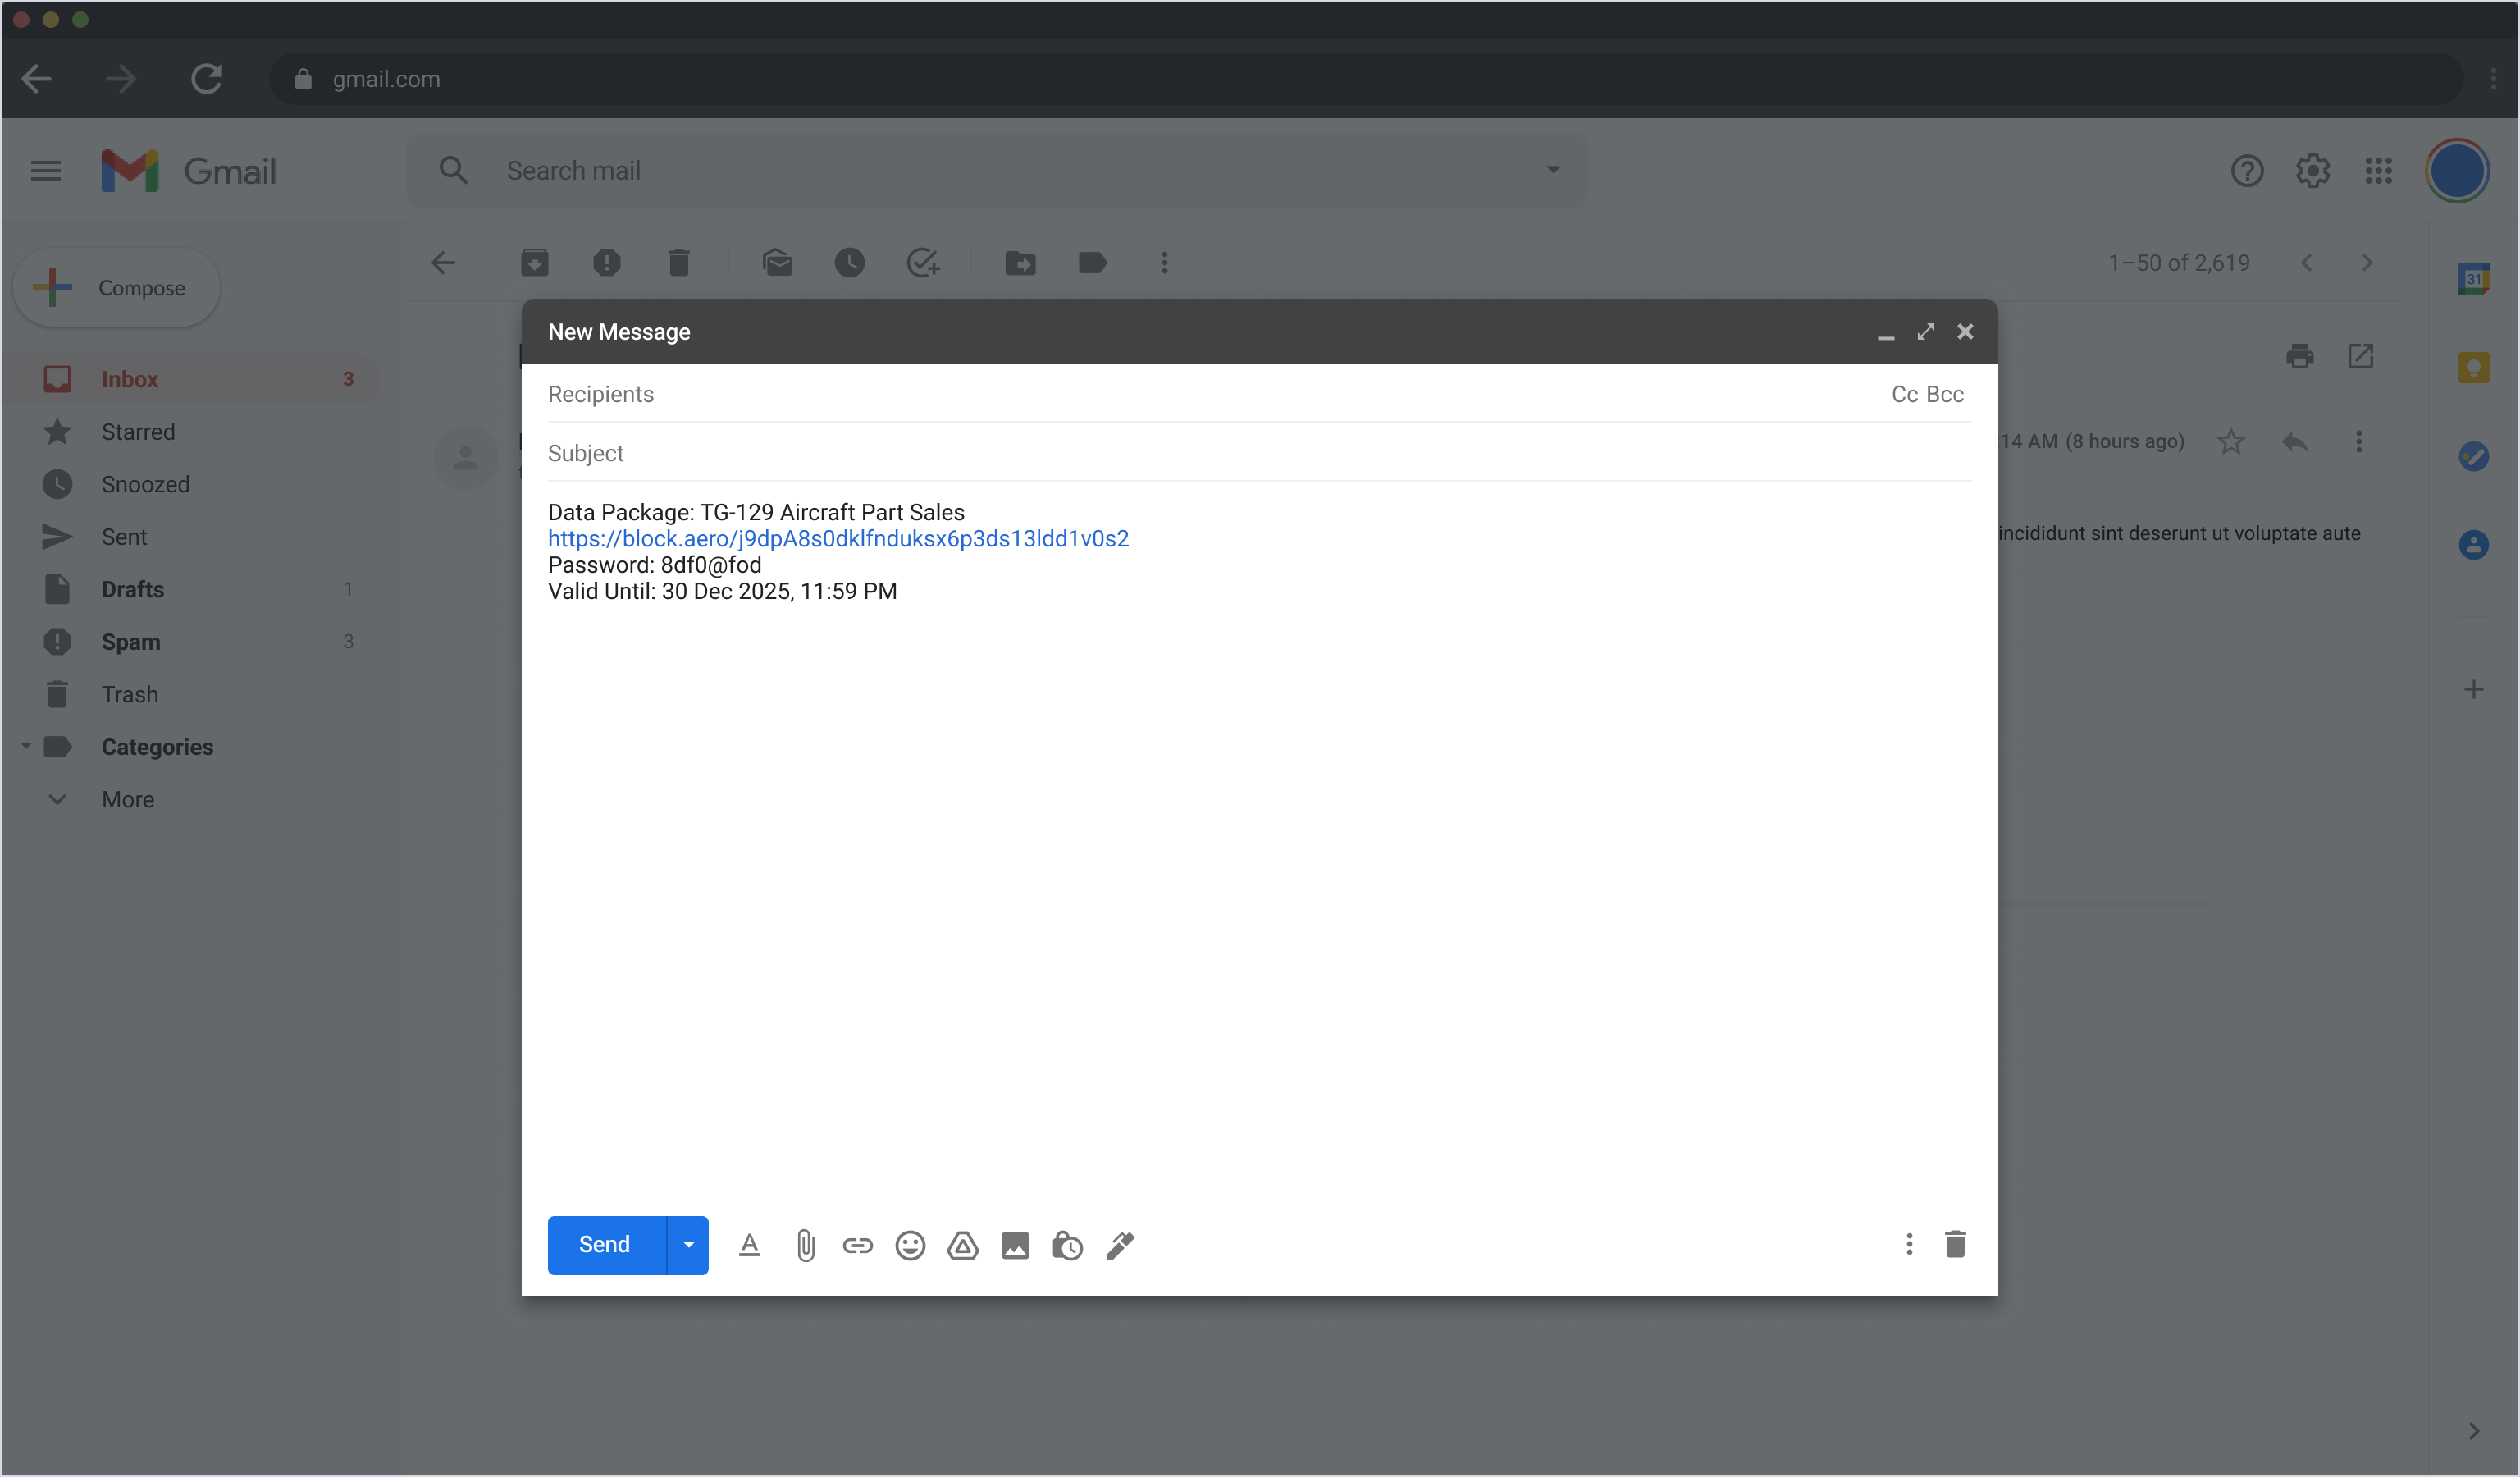The width and height of the screenshot is (2520, 1477).
Task: Click into the Subject field
Action: 1200,453
